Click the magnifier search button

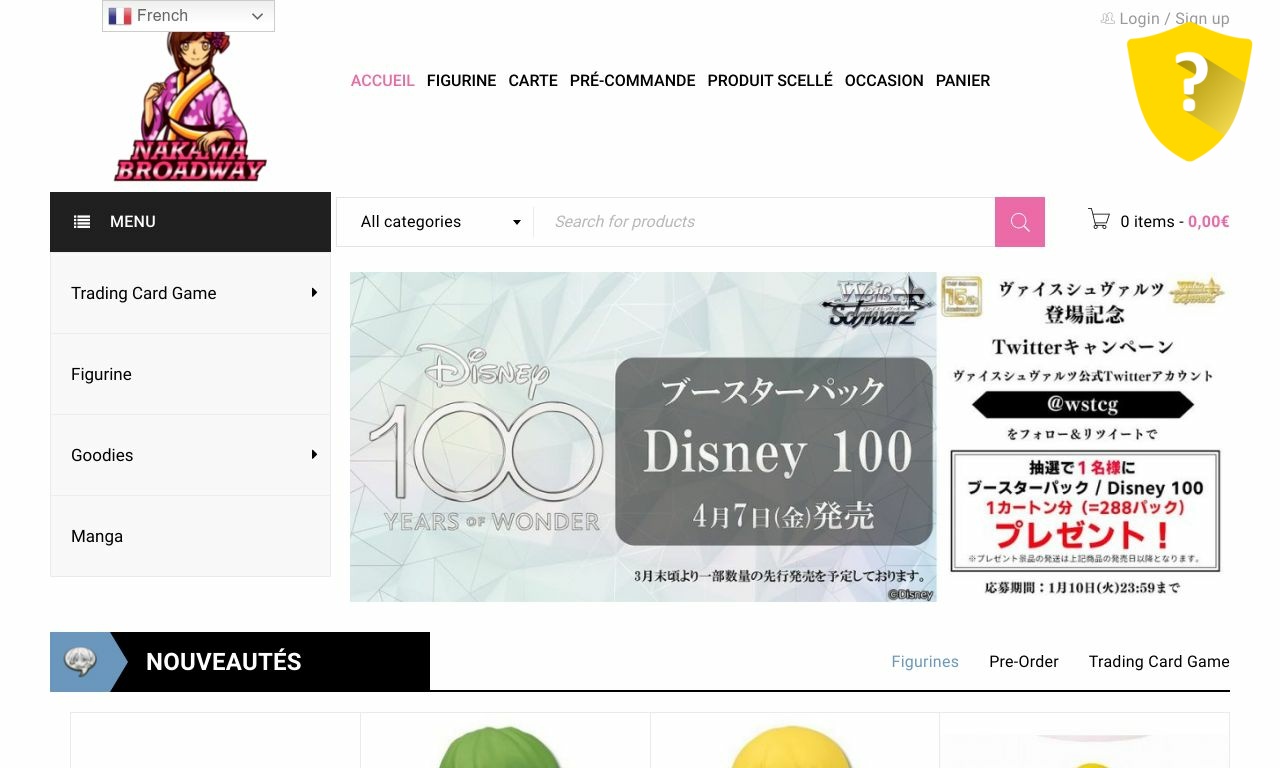tap(1020, 222)
